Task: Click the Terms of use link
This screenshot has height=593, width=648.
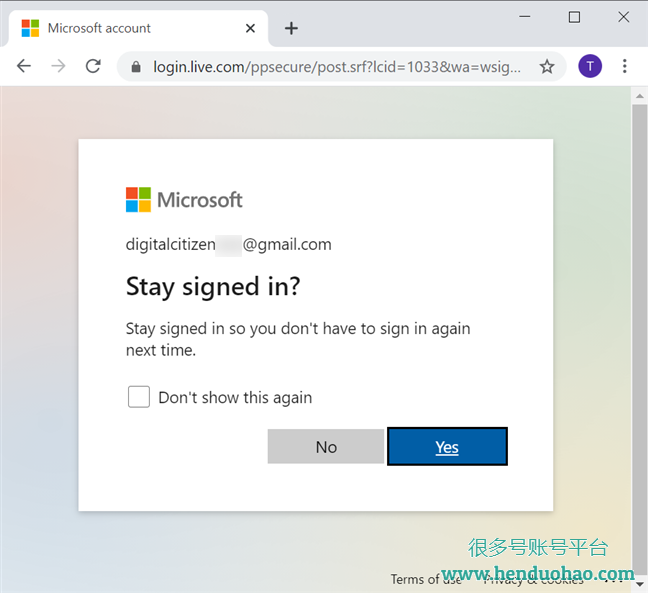Action: point(426,579)
